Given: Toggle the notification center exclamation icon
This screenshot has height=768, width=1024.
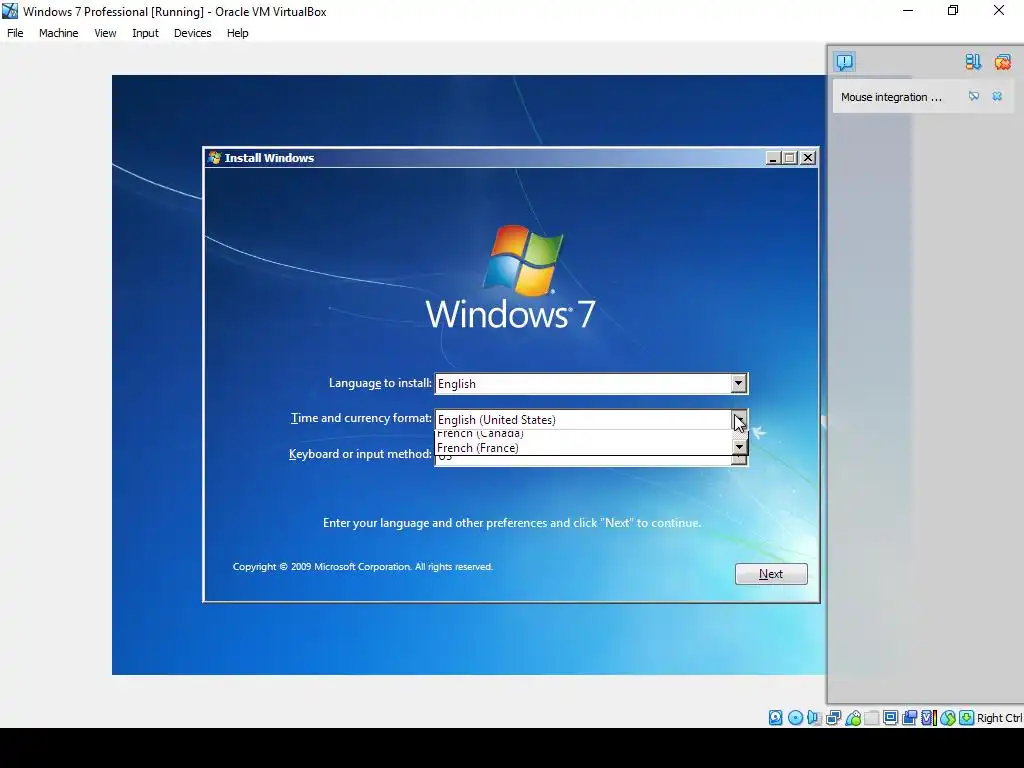Looking at the screenshot, I should 844,62.
